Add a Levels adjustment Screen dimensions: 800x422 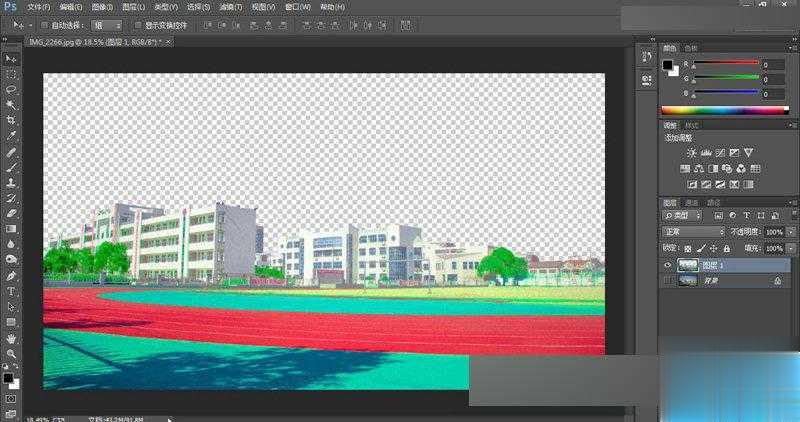(x=706, y=153)
